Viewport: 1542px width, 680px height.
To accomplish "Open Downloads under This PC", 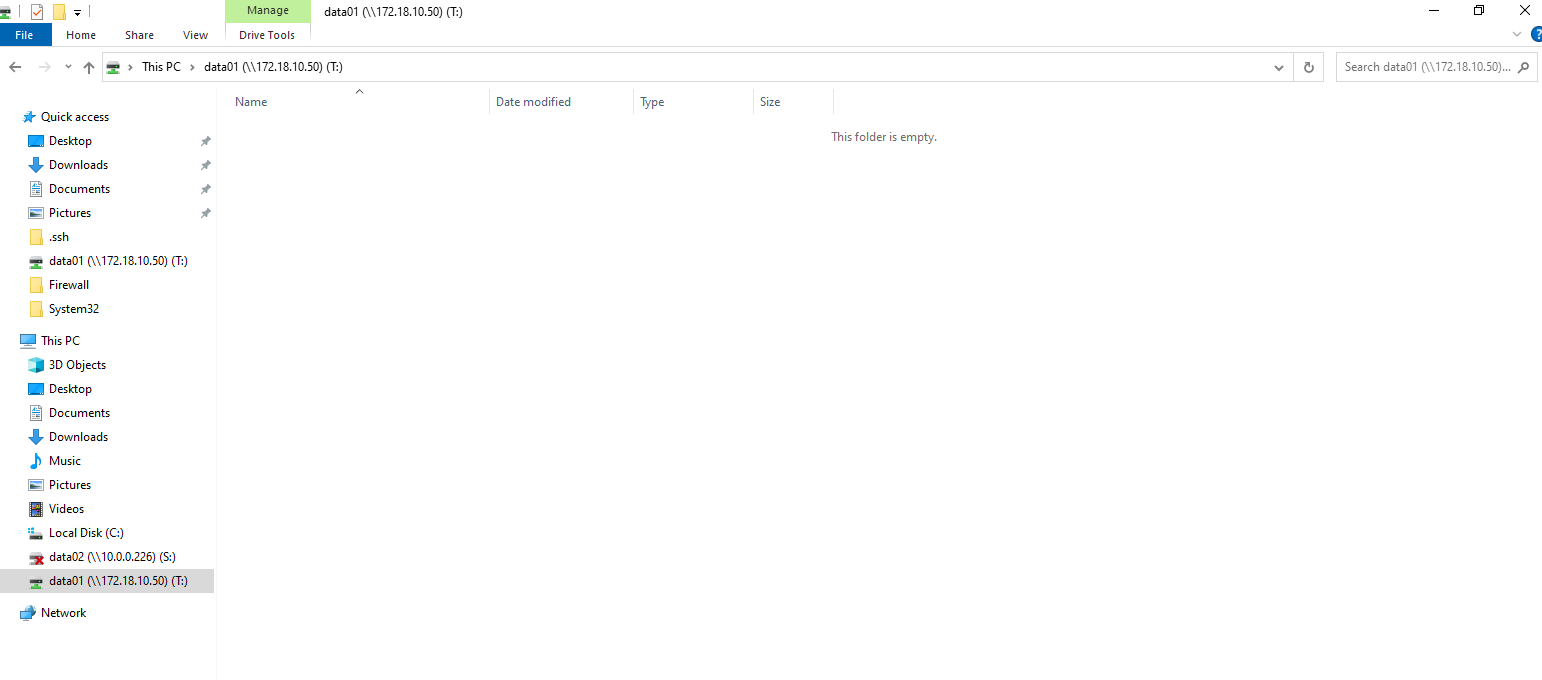I will (78, 437).
